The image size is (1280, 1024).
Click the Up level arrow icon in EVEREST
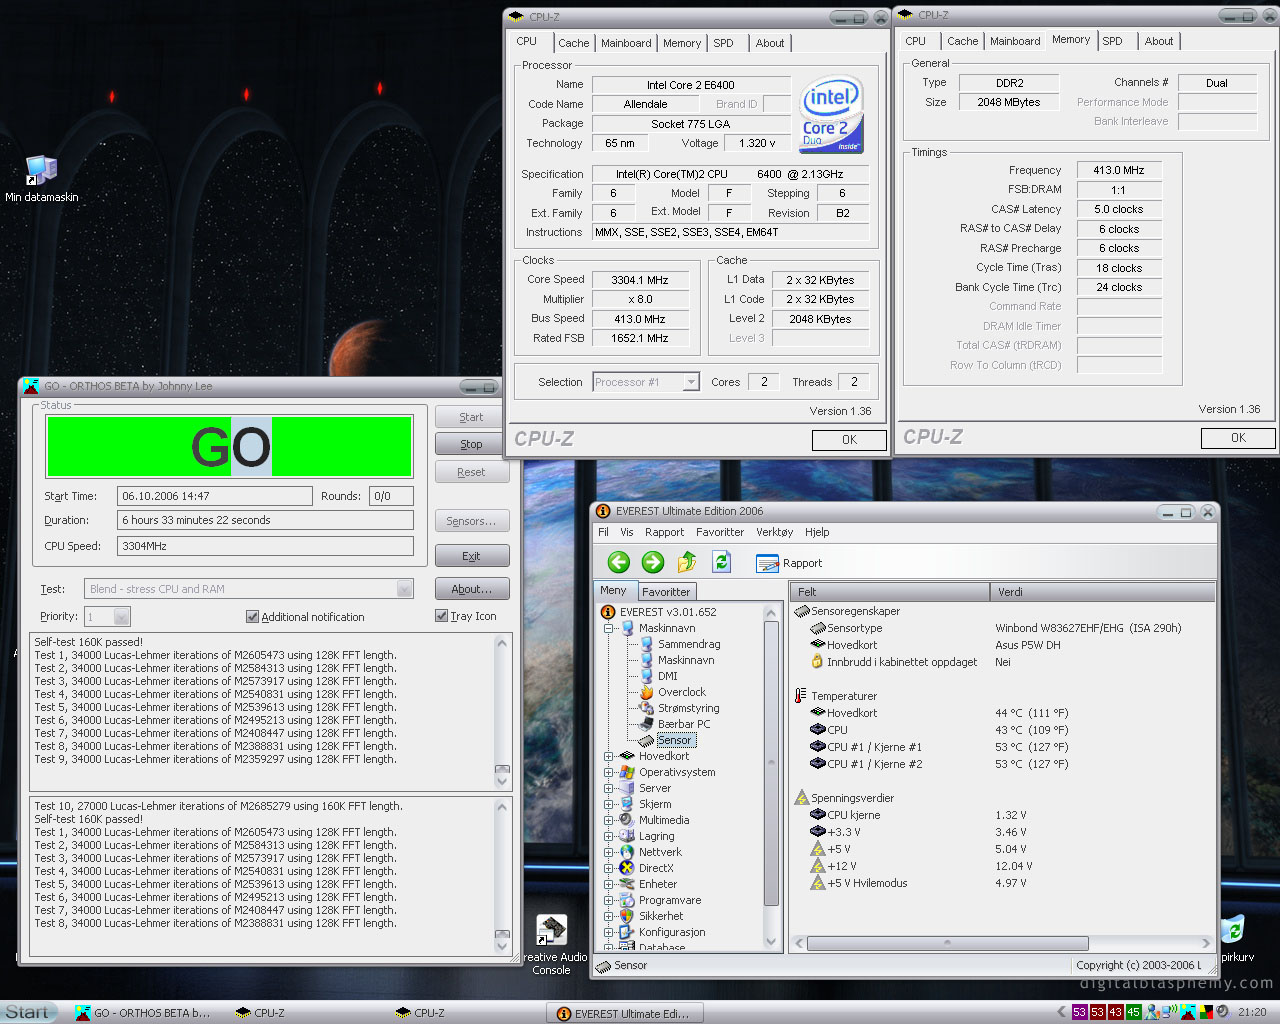(x=687, y=562)
